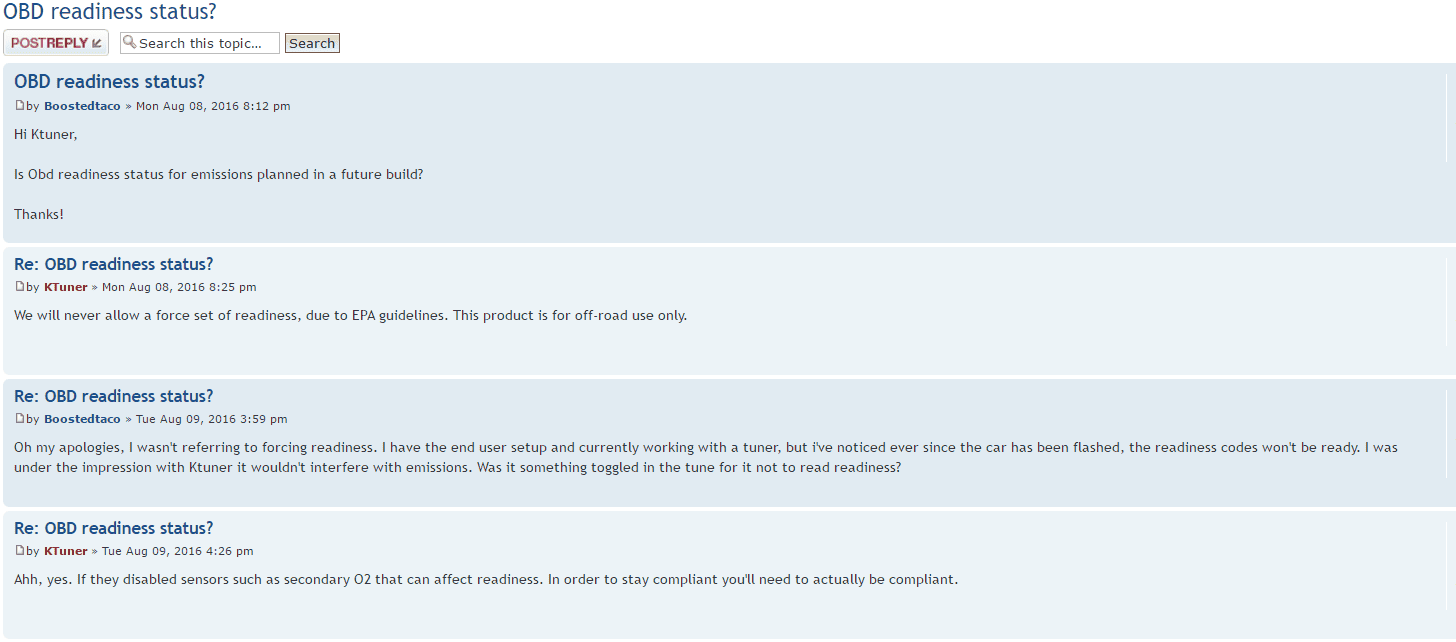Click the 'Mon Aug 08, 2016 8:12 pm' timestamp
The height and width of the screenshot is (642, 1456).
tap(213, 106)
